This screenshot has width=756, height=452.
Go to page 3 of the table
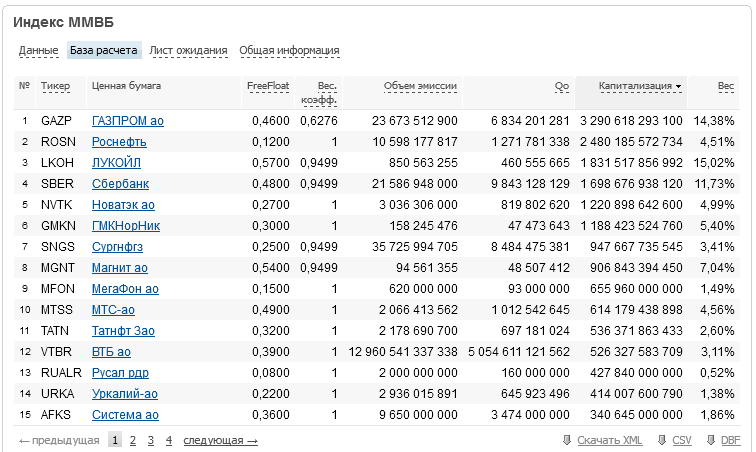pyautogui.click(x=151, y=440)
